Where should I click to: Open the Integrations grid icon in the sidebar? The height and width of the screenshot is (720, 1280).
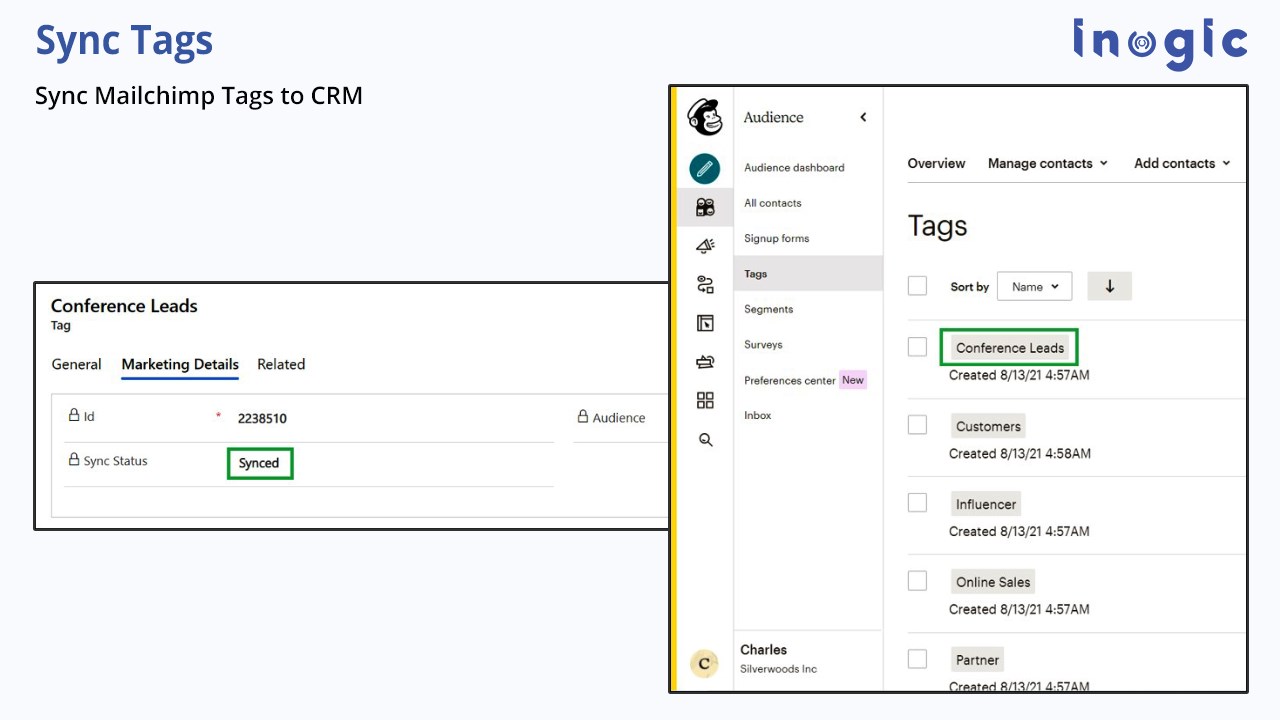point(705,401)
